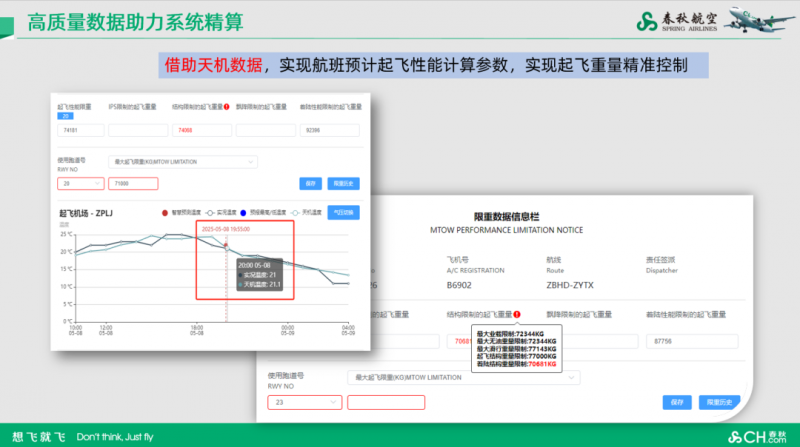
Task: Click the 起飞机场 - ZPLJ chart title
Action: coord(86,213)
